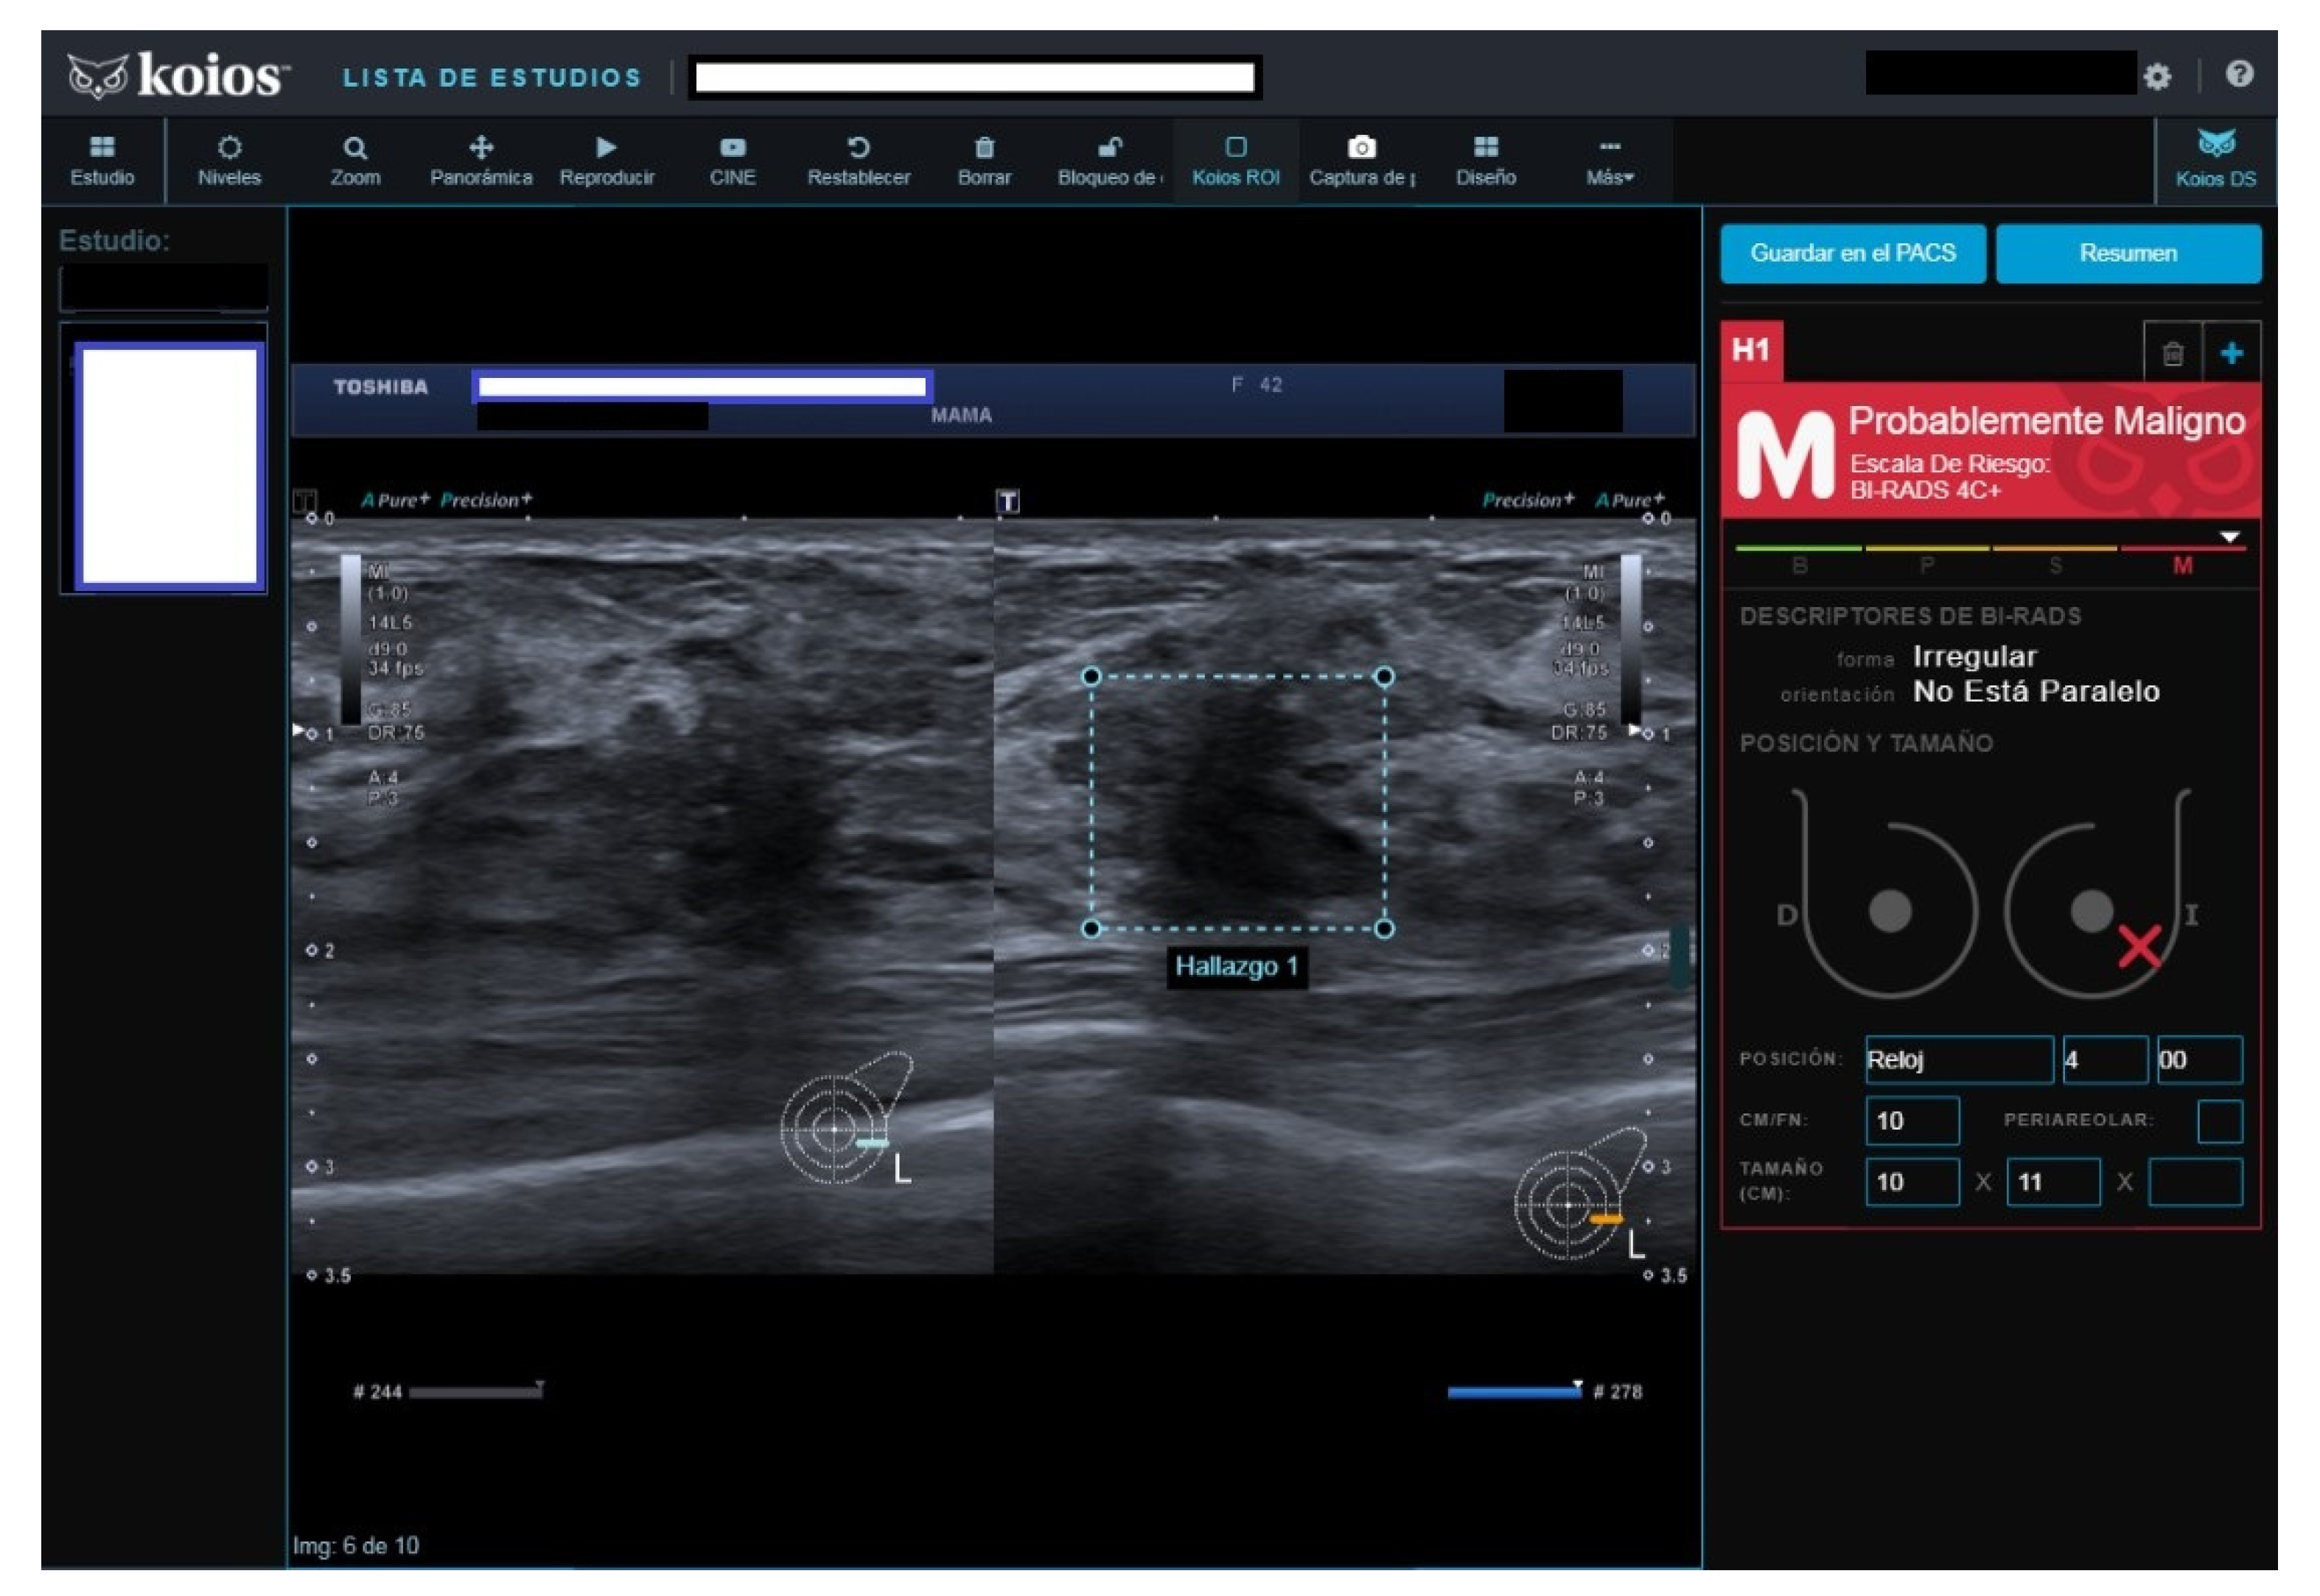This screenshot has height=1596, width=2320.
Task: Activate the Panorámica tool
Action: tap(482, 160)
